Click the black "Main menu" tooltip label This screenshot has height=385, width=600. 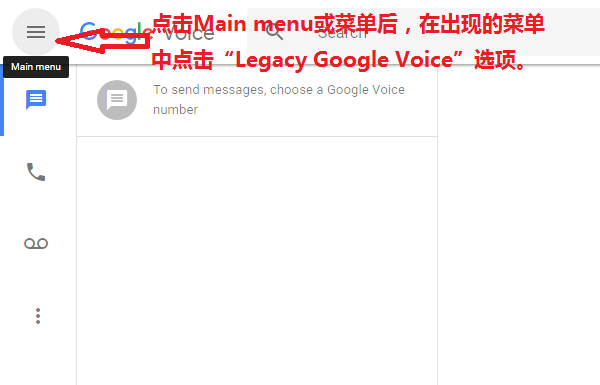(36, 67)
